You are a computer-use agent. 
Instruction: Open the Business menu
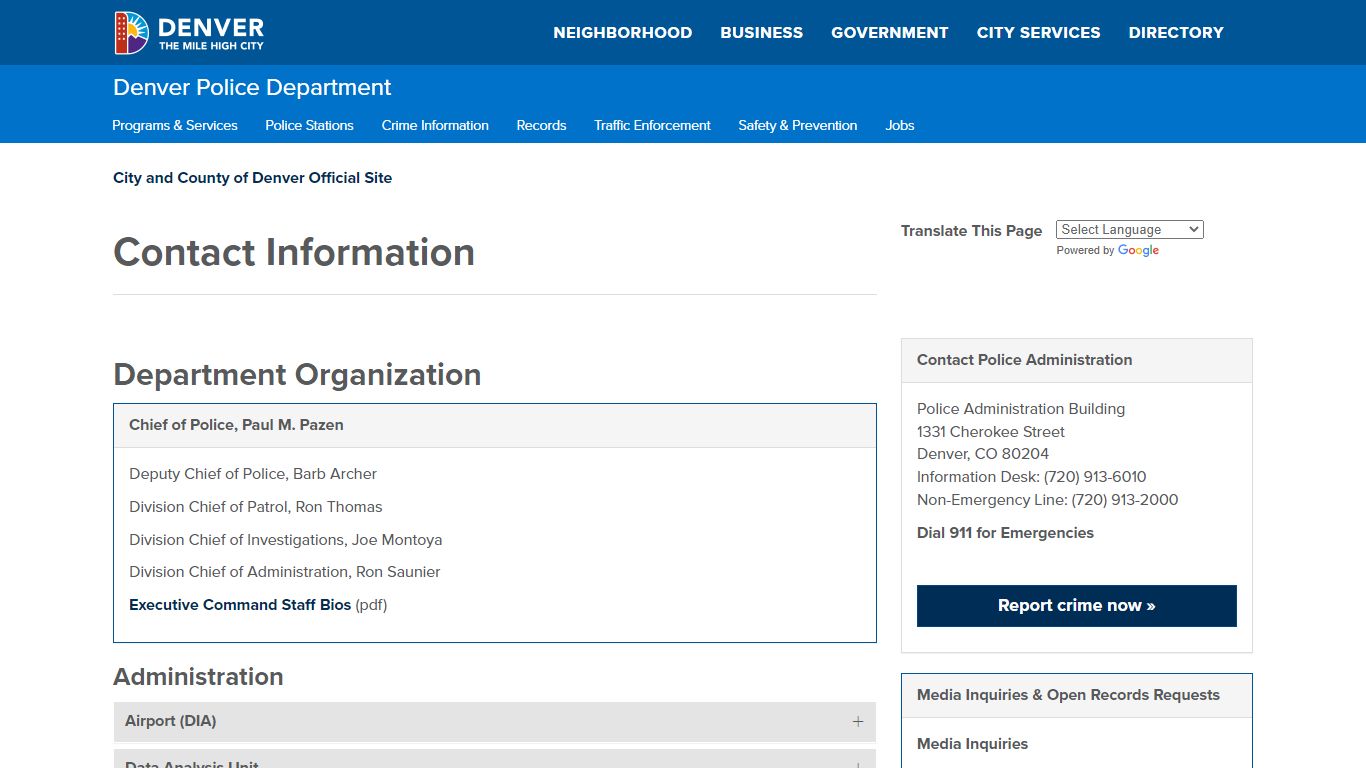point(761,33)
